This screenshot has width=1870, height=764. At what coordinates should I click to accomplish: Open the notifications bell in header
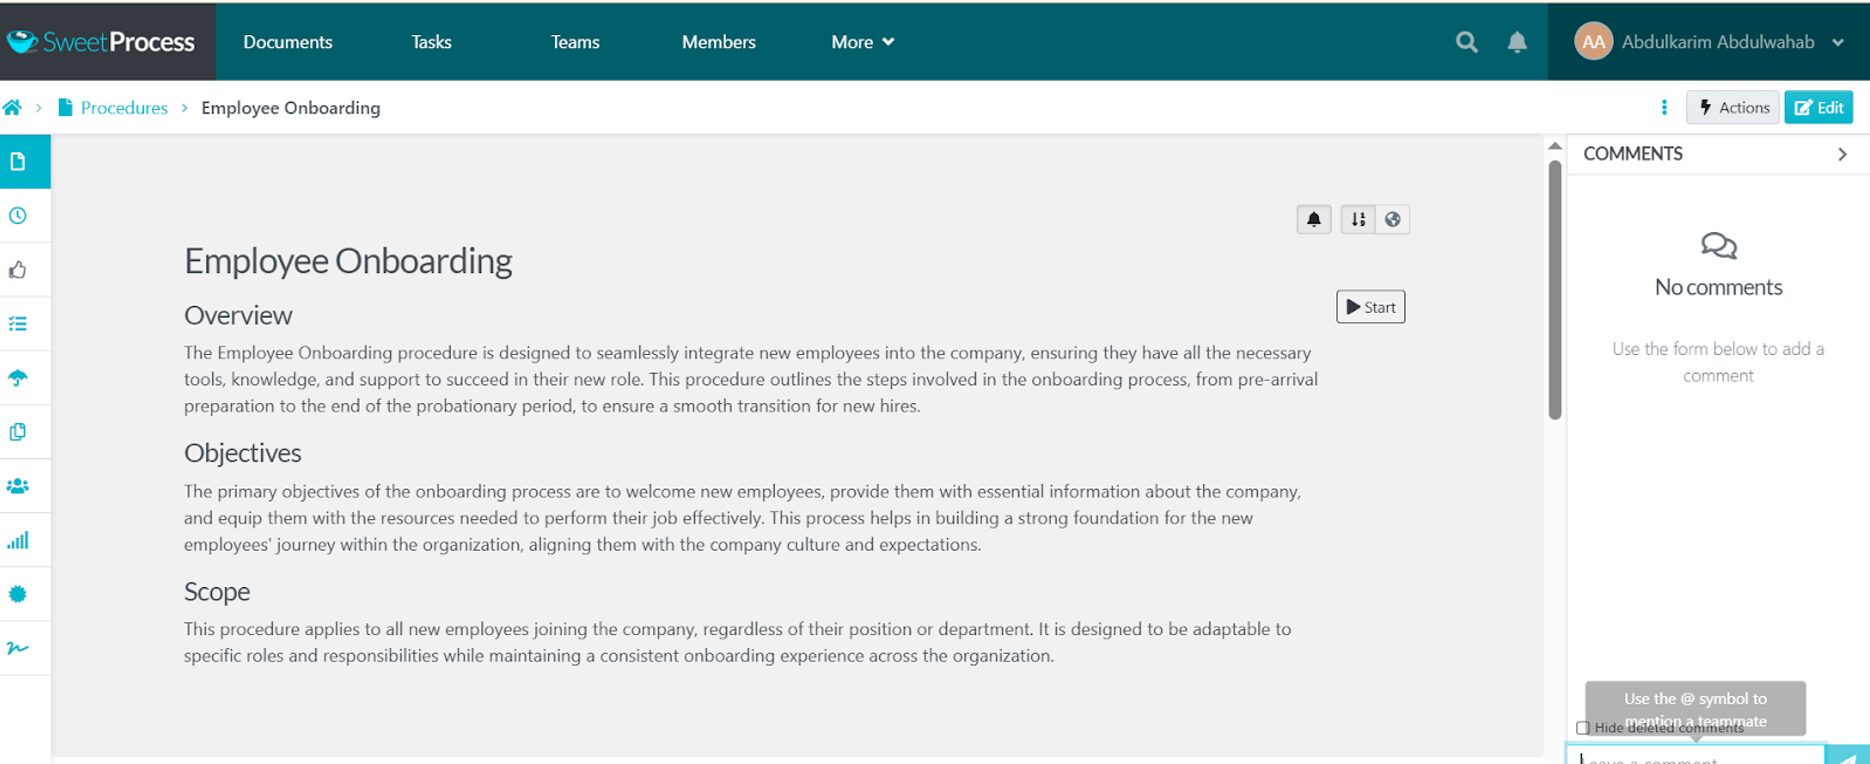[1517, 42]
